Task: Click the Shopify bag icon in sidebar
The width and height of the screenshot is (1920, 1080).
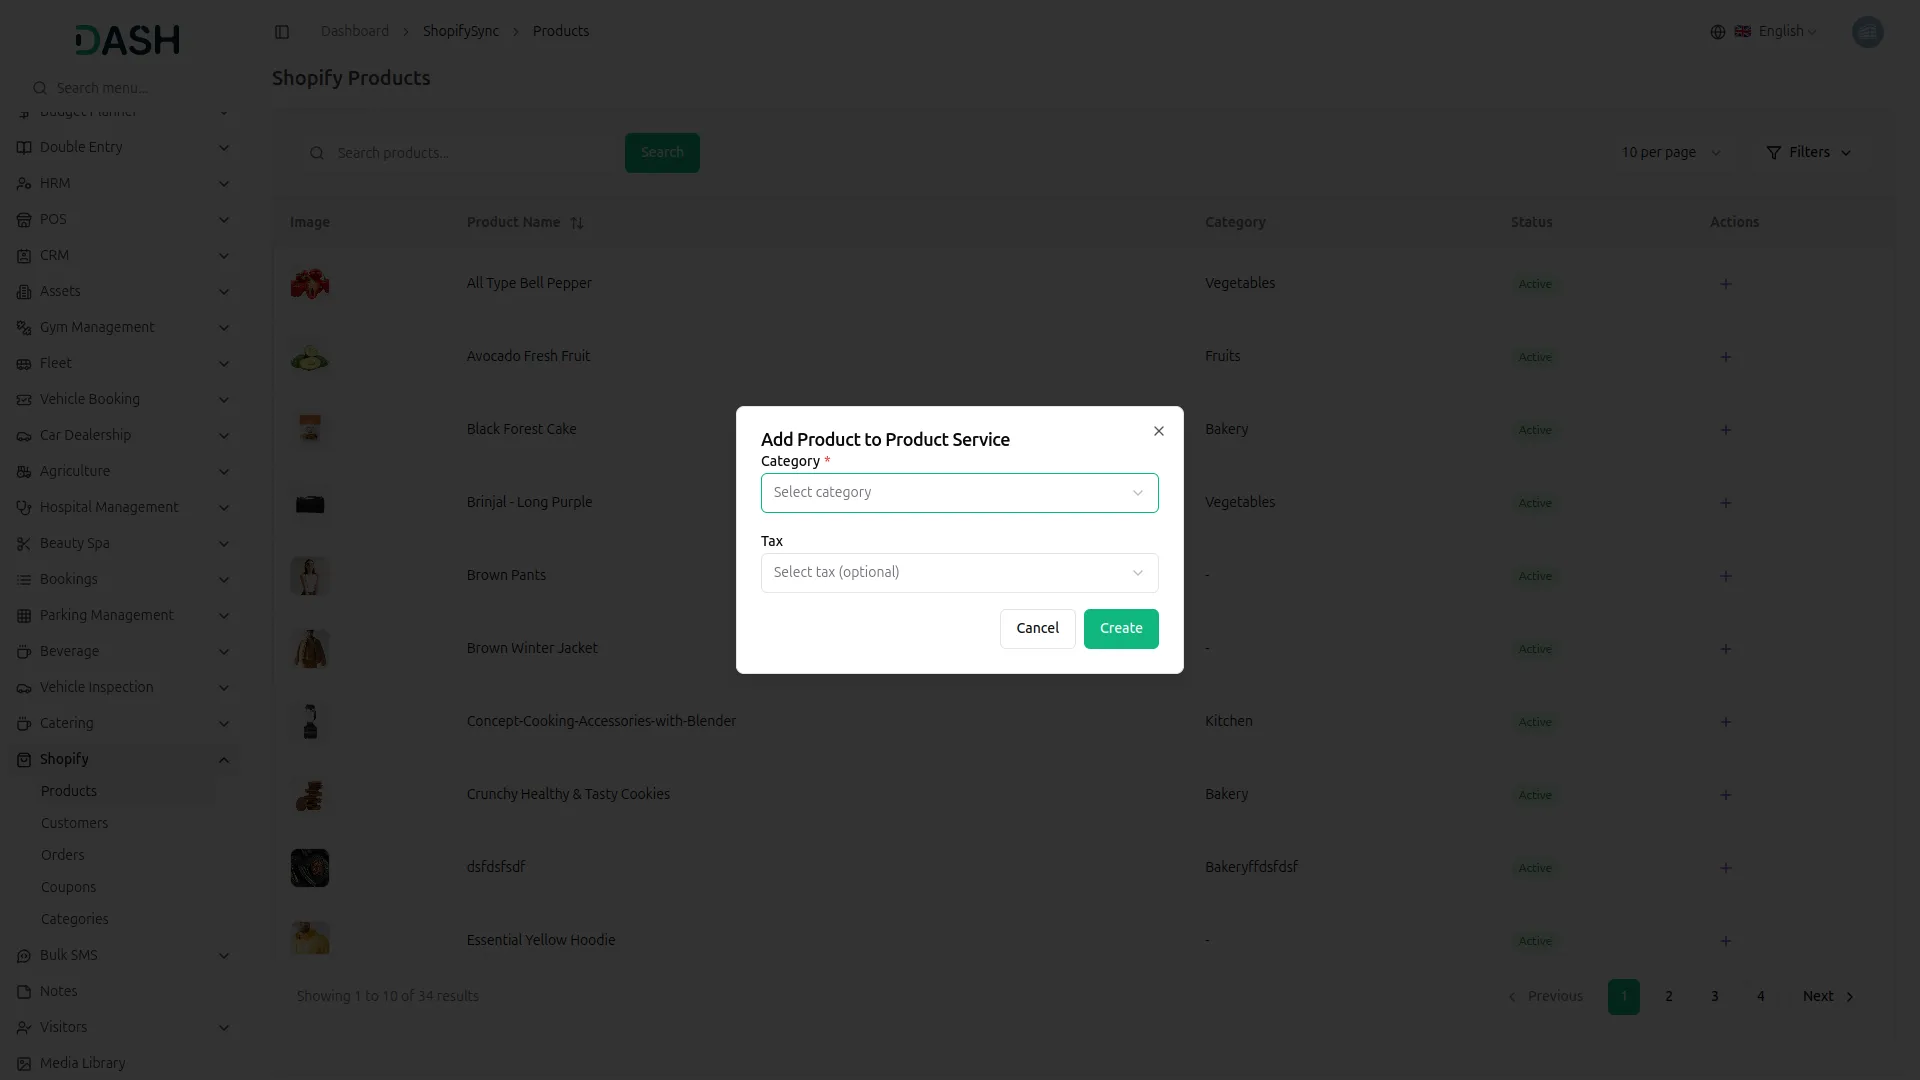Action: pos(24,760)
